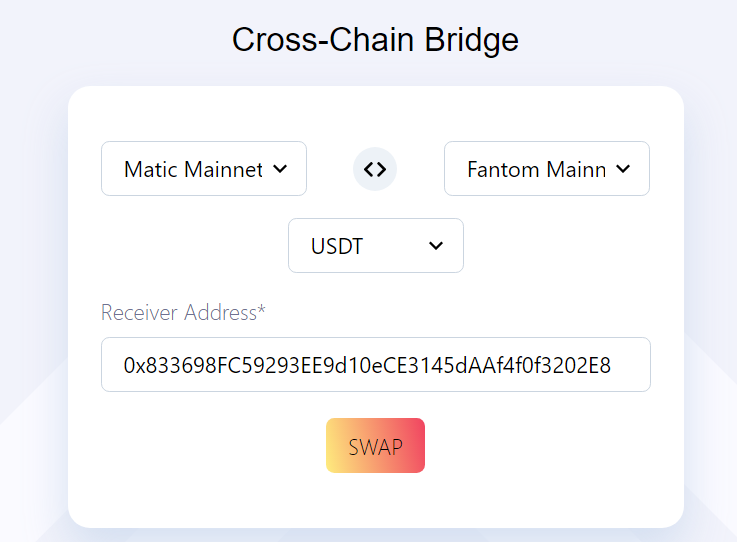Click the USDT text in the token box
This screenshot has width=737, height=542.
point(336,246)
